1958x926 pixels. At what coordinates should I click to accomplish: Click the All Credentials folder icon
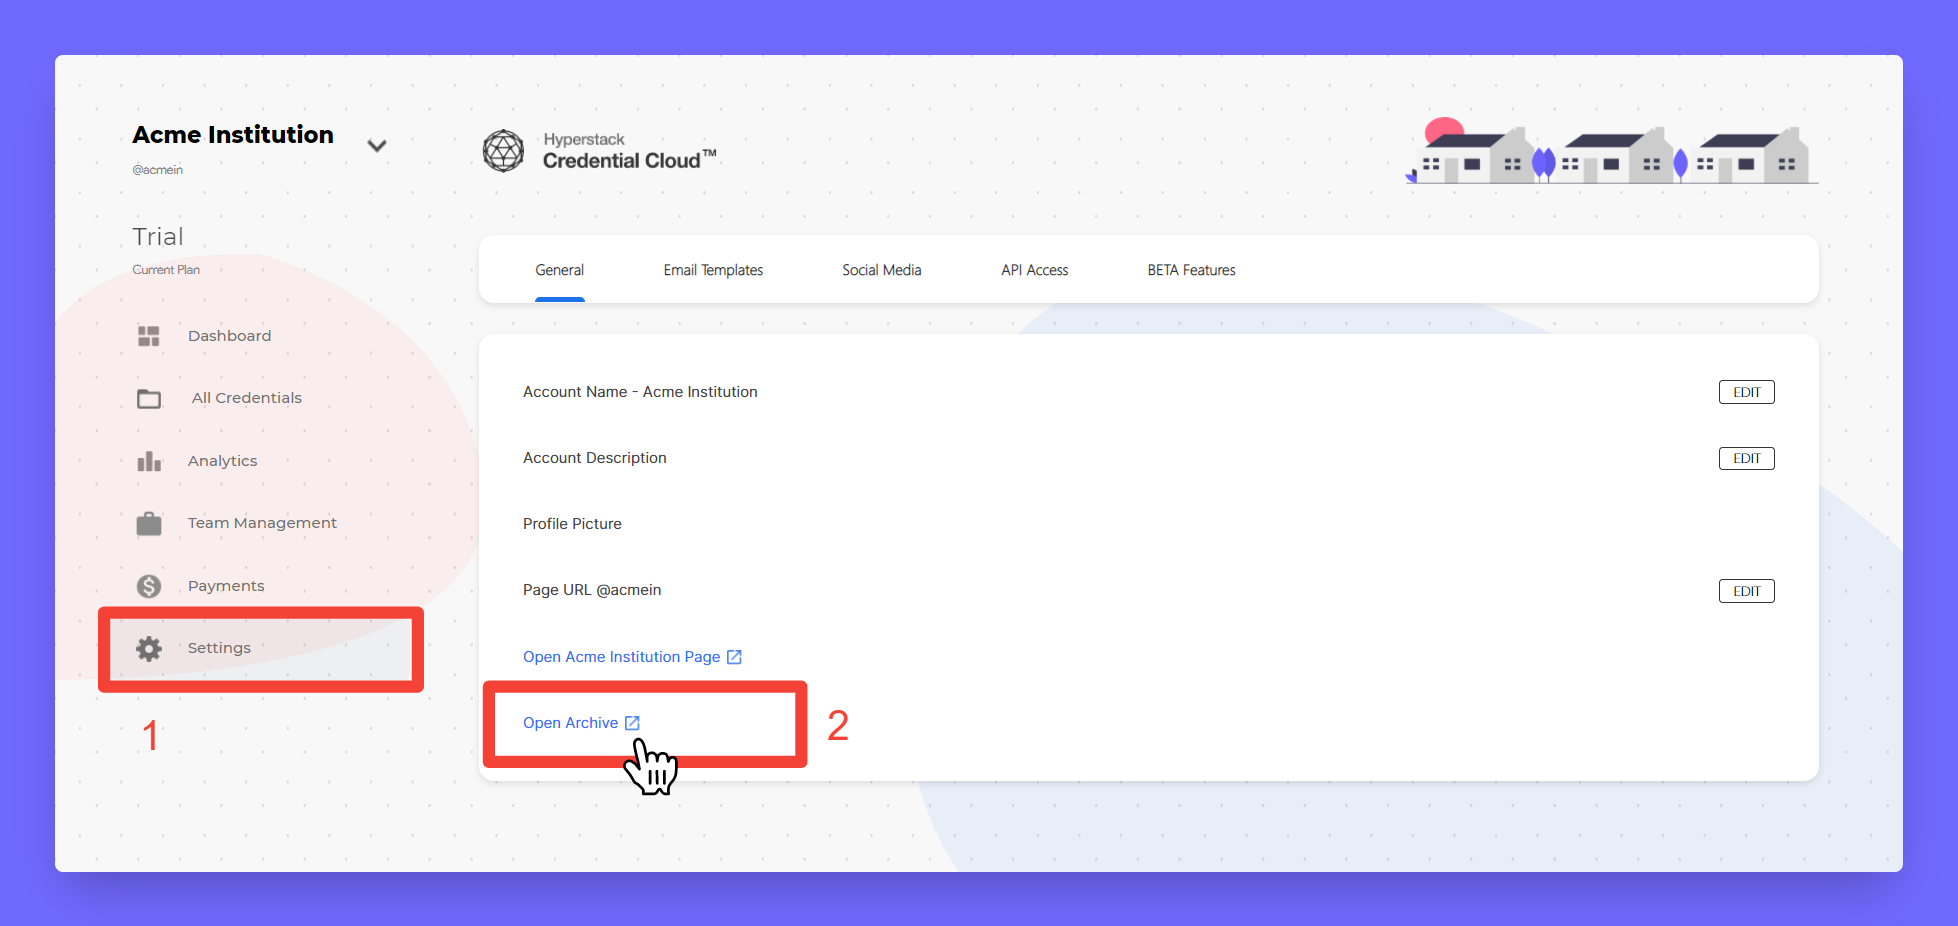(149, 399)
